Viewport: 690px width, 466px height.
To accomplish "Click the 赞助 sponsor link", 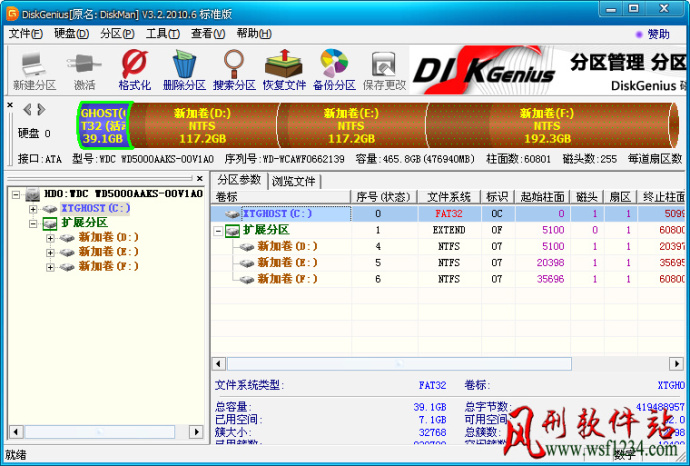I will (x=653, y=34).
